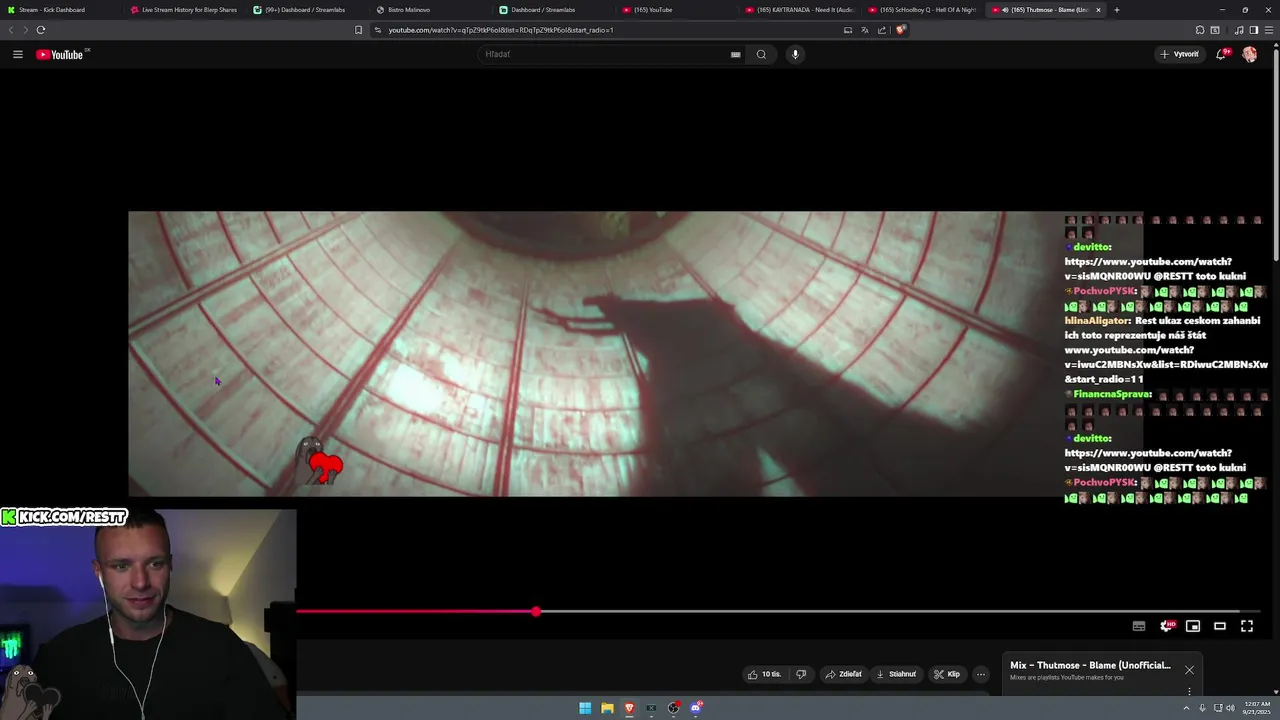Viewport: 1280px width, 720px height.
Task: Go to the YouTube home logo
Action: pos(60,54)
